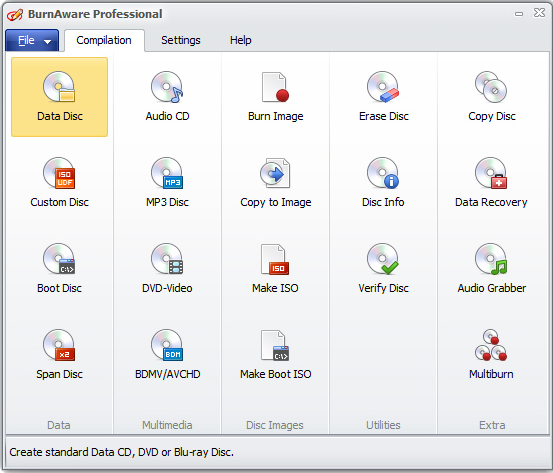Image resolution: width=553 pixels, height=473 pixels.
Task: Select the Compilation tab
Action: point(104,40)
